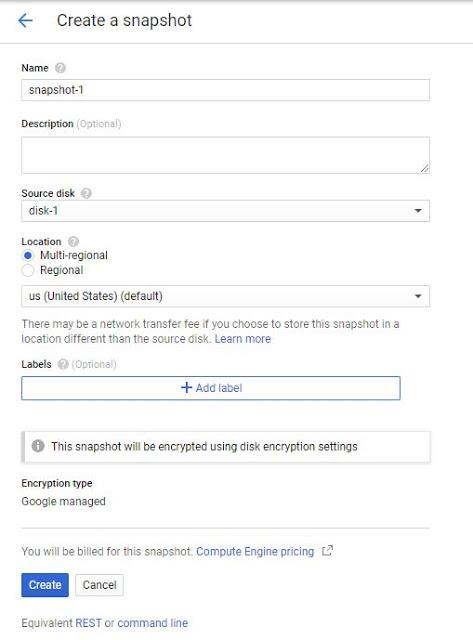
Task: Click the Source disk help icon
Action: (x=86, y=193)
